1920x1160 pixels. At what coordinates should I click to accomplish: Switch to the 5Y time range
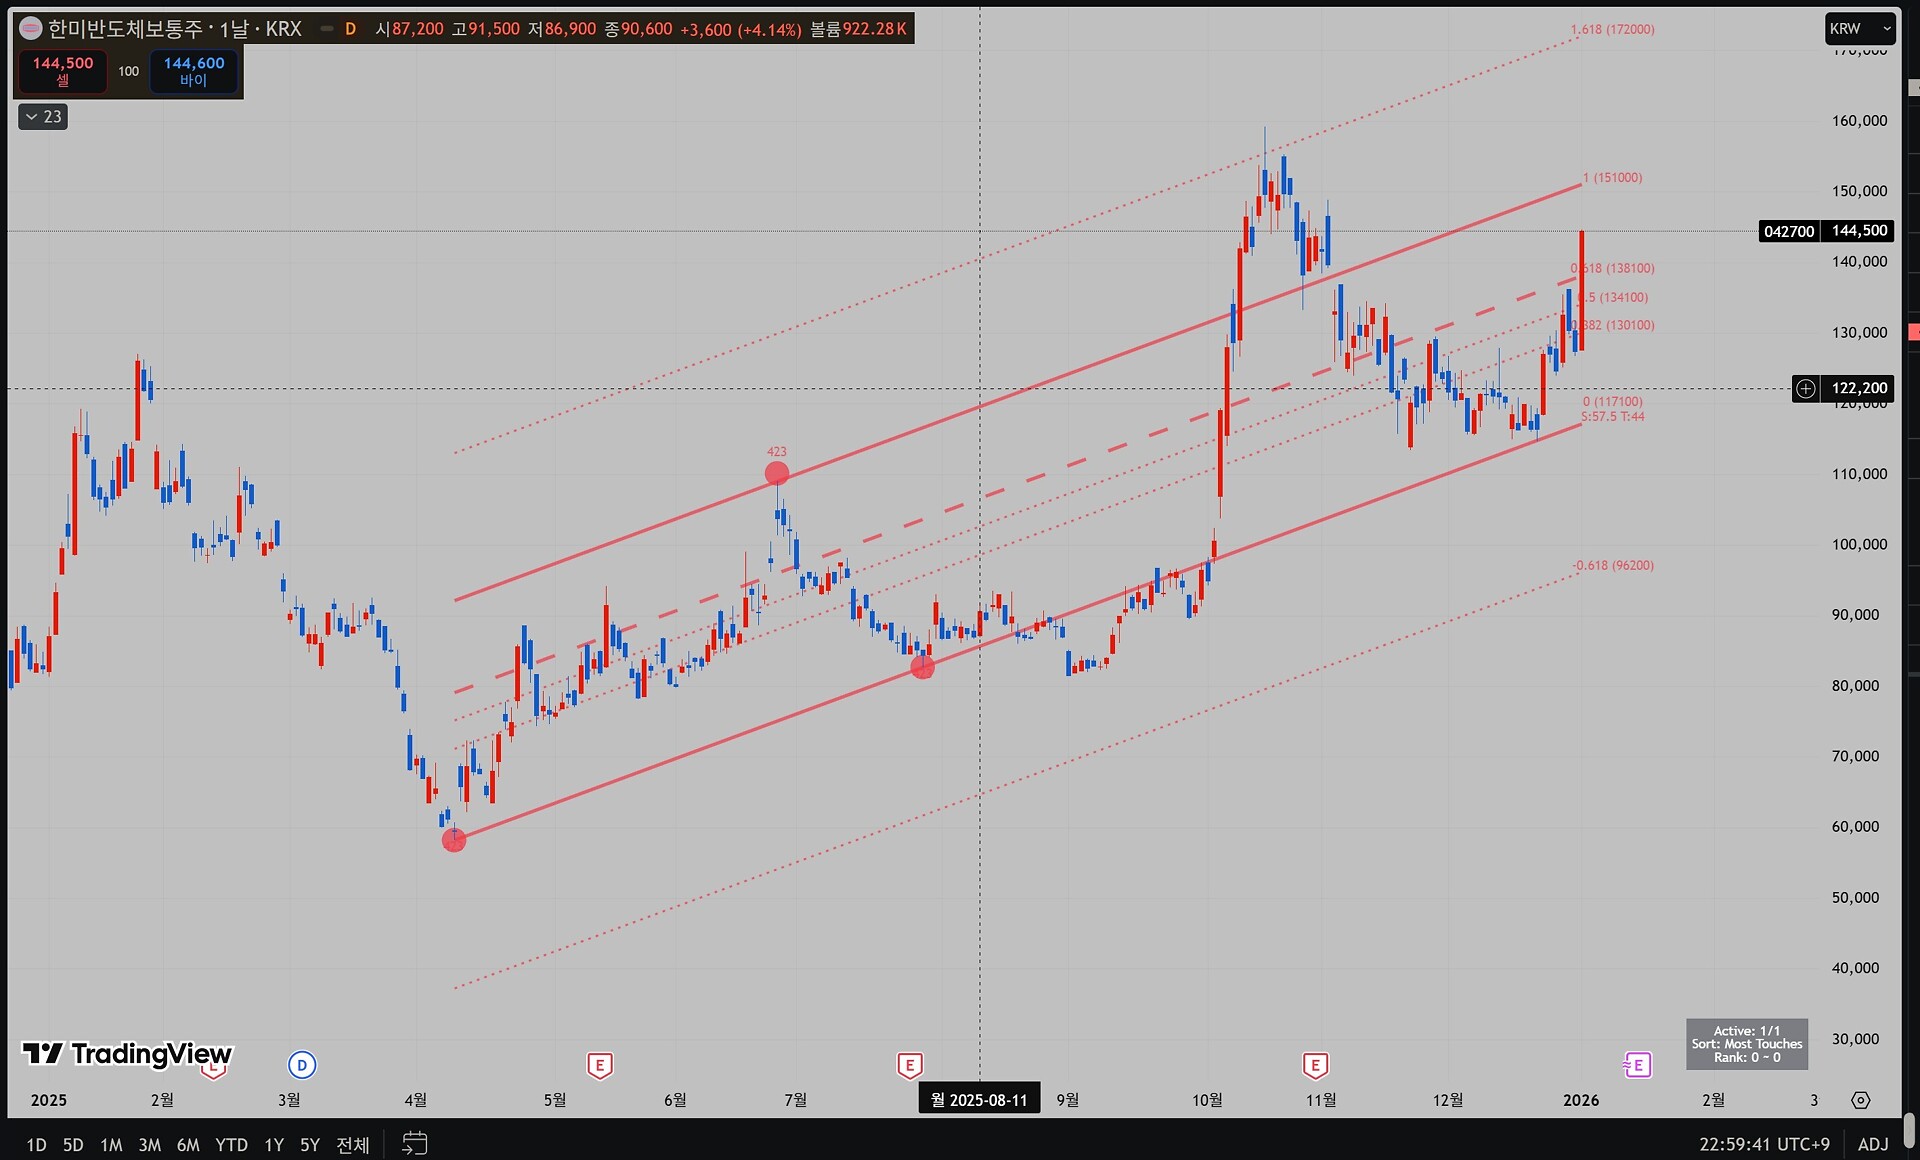pos(310,1145)
